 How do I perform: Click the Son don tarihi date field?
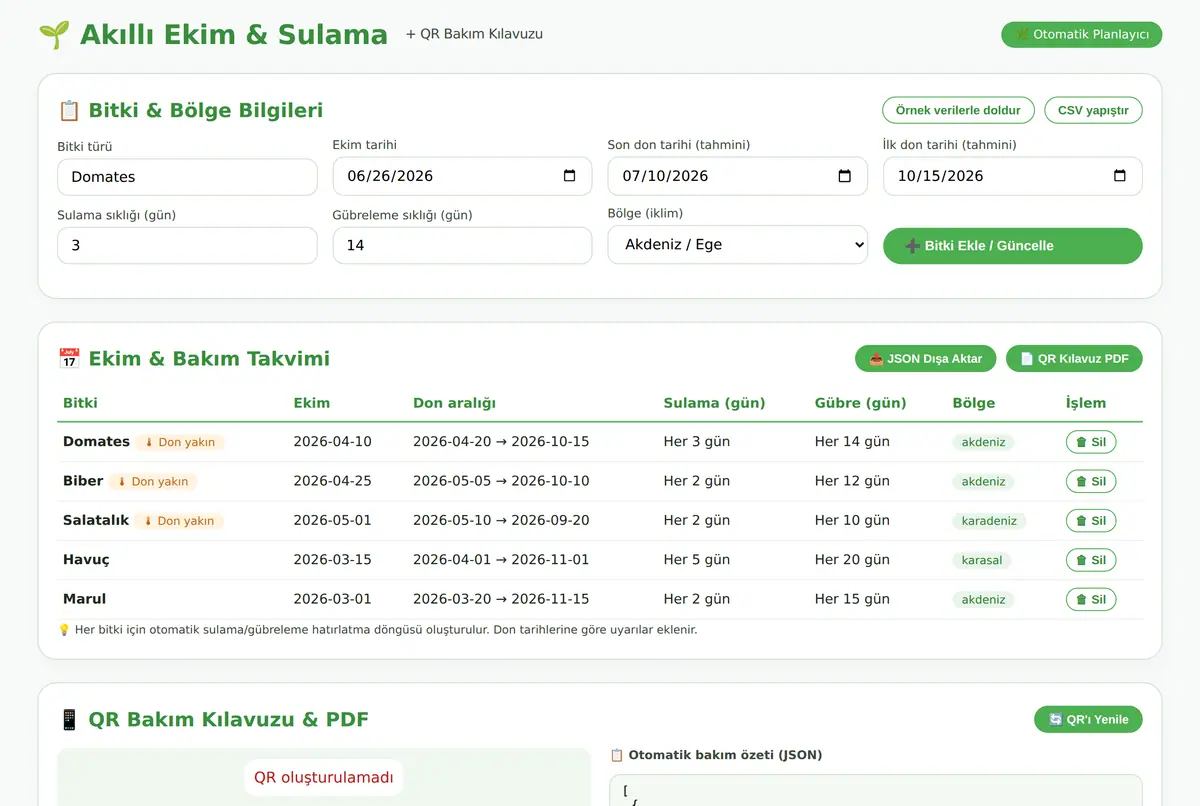point(737,176)
